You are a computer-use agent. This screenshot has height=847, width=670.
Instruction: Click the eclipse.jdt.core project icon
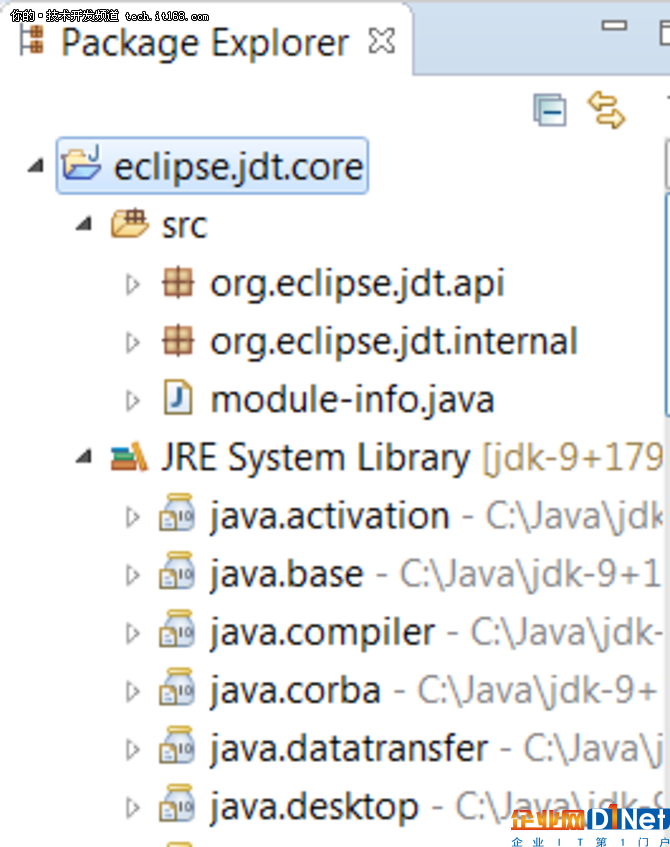click(81, 163)
